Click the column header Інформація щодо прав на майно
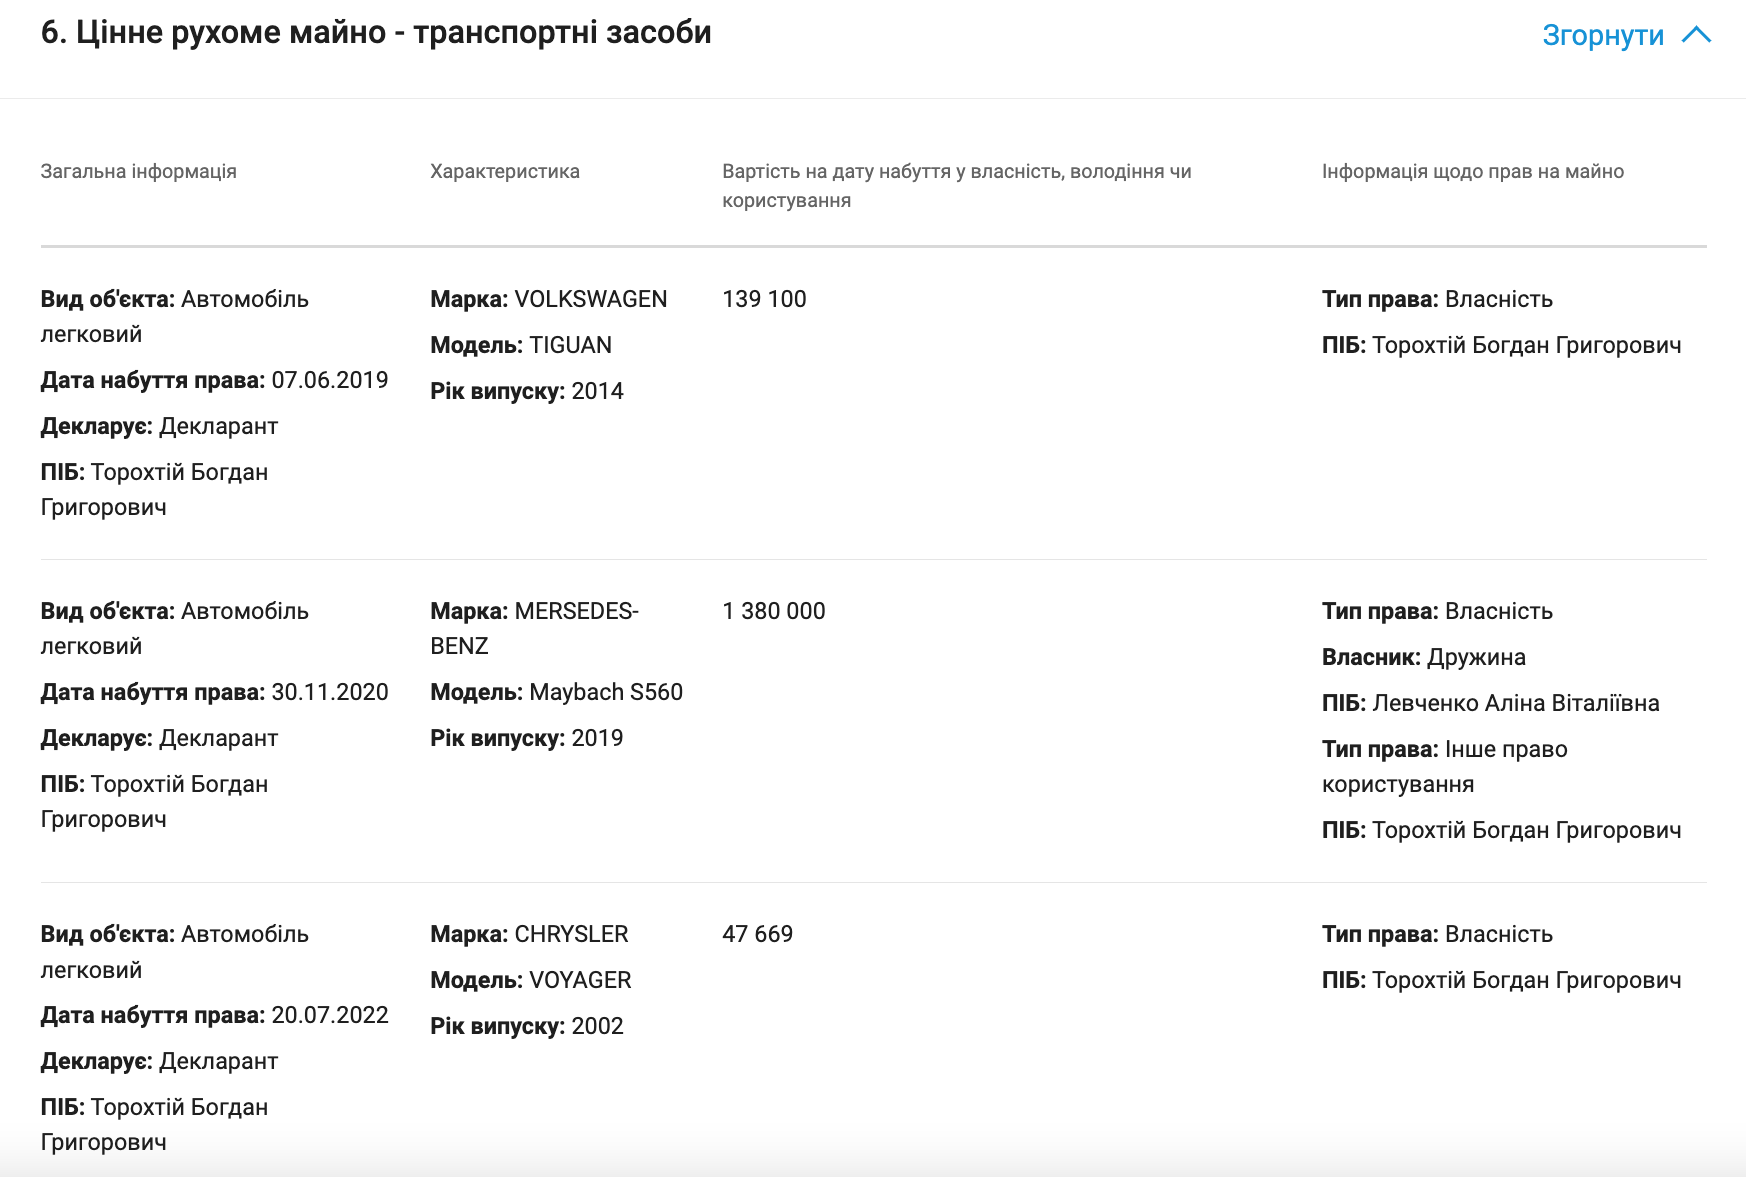 coord(1473,170)
